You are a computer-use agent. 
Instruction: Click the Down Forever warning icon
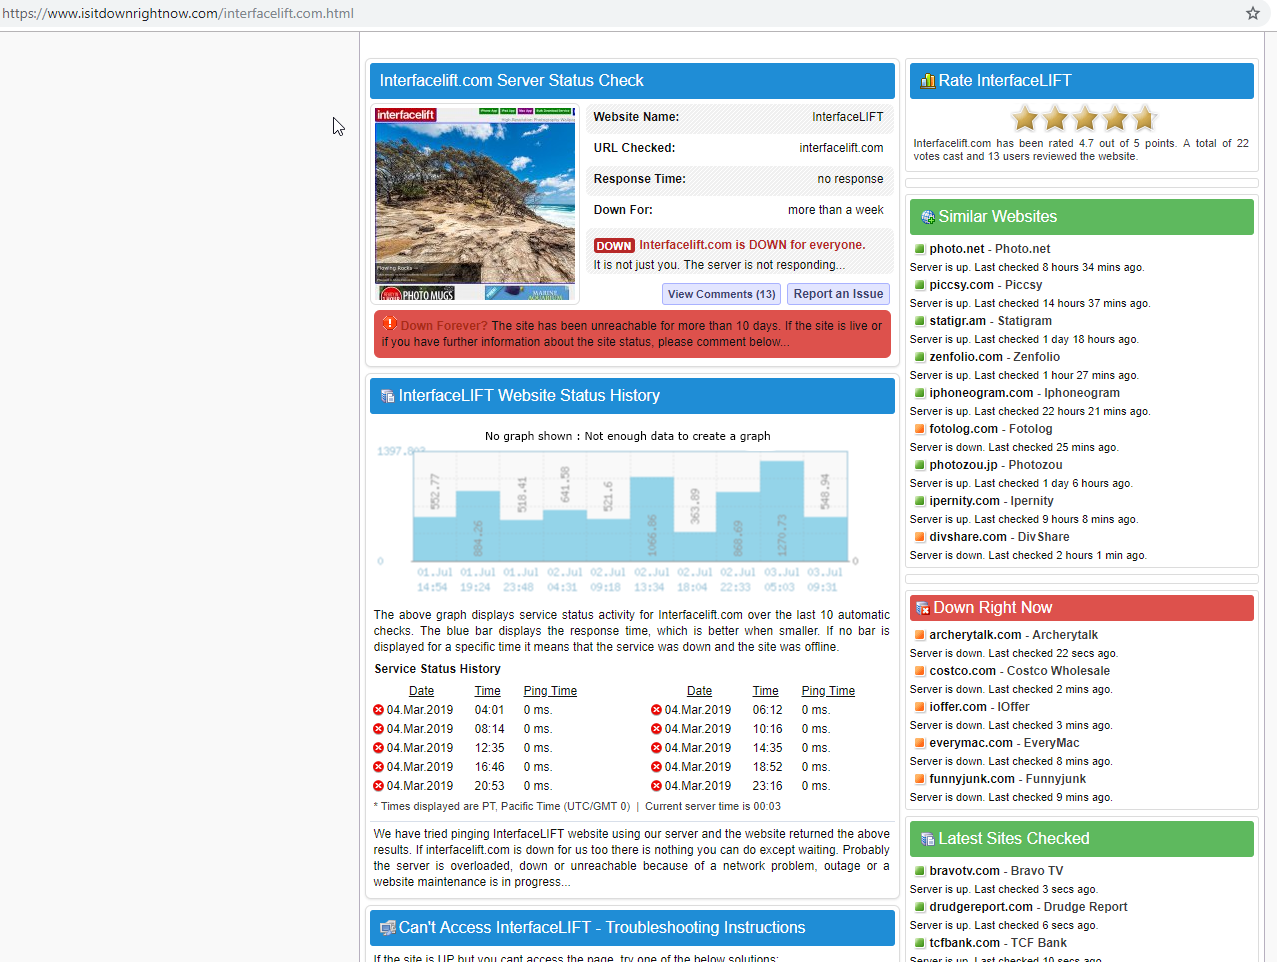click(389, 324)
